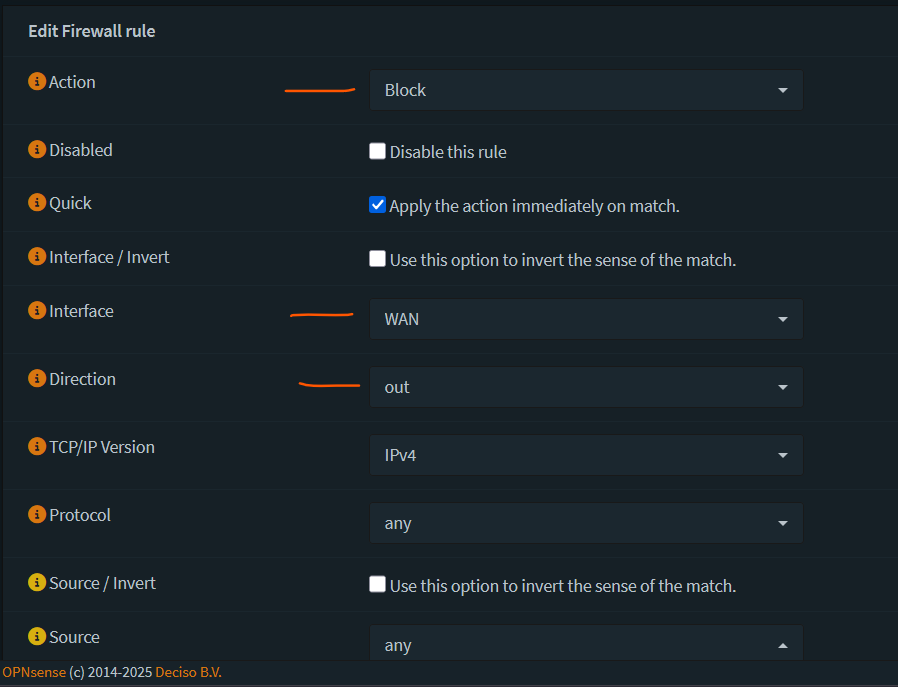Show help icon for Interface field
Image resolution: width=898 pixels, height=687 pixels.
click(37, 311)
